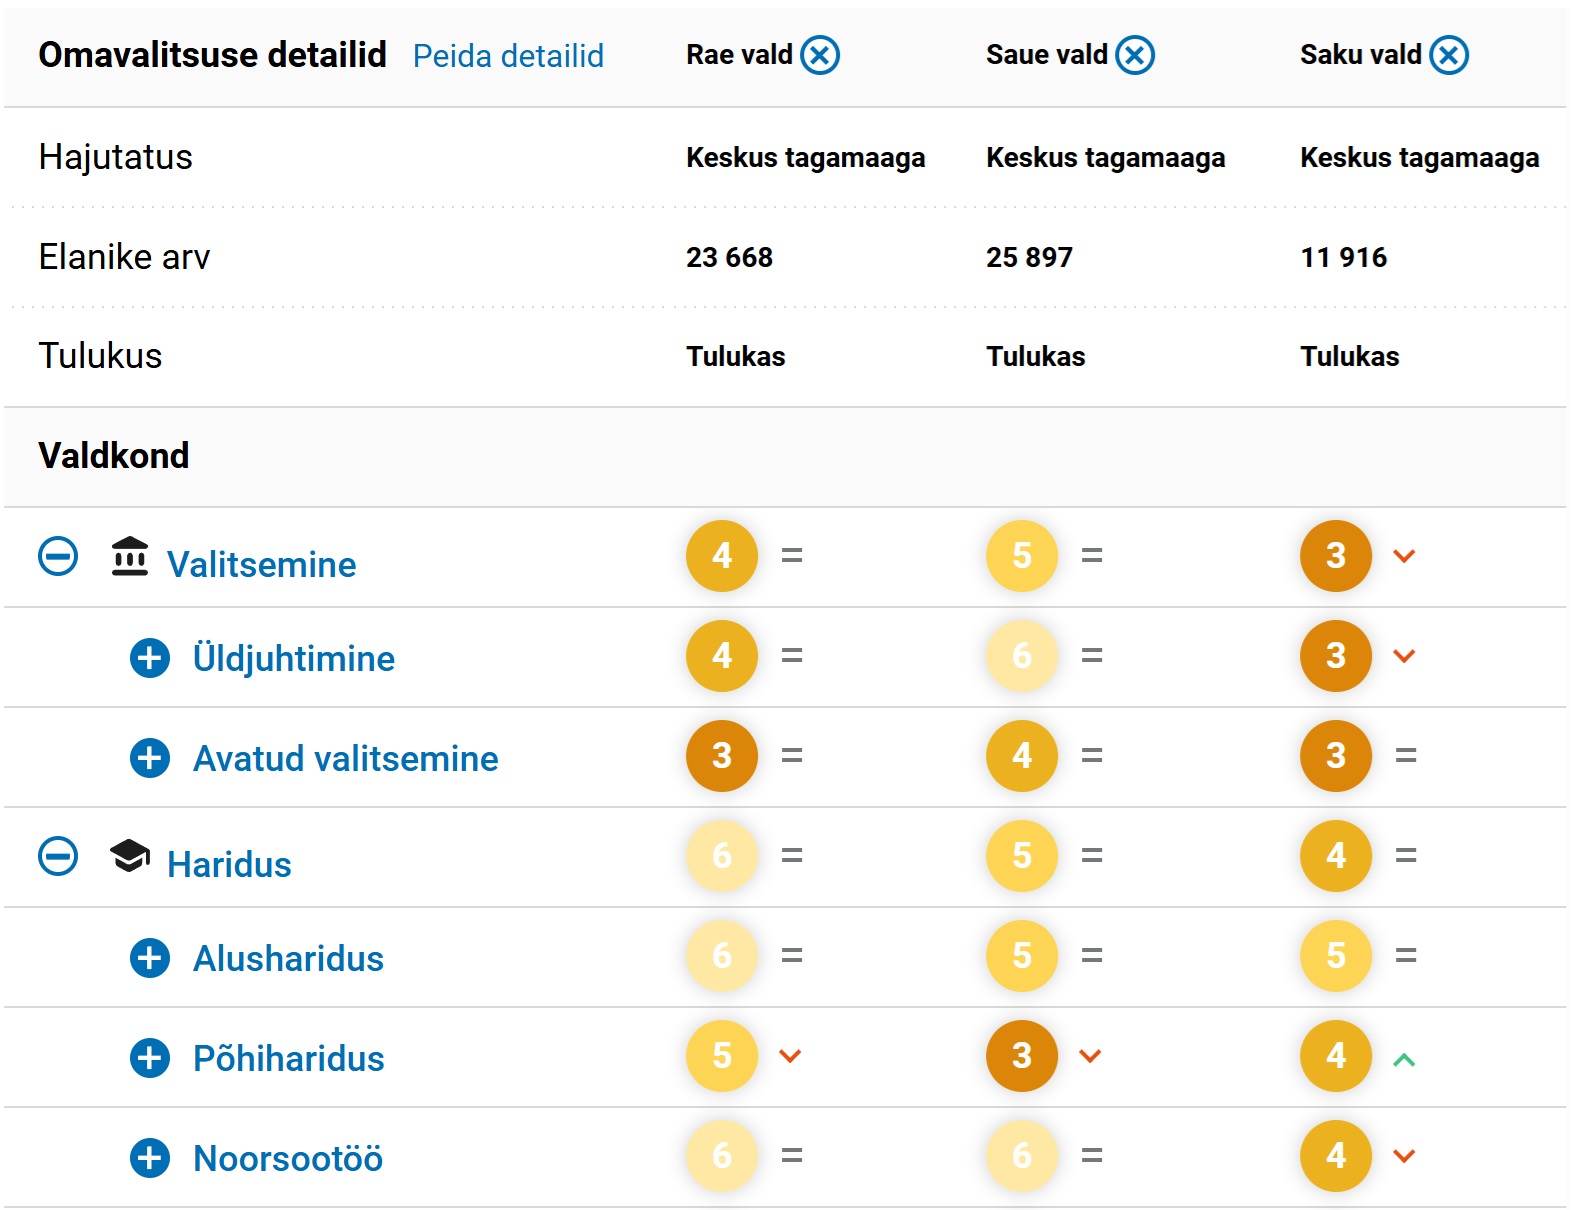1571x1210 pixels.
Task: Click Saku vald's Üldjuhtimine score 3 badge
Action: pos(1336,656)
